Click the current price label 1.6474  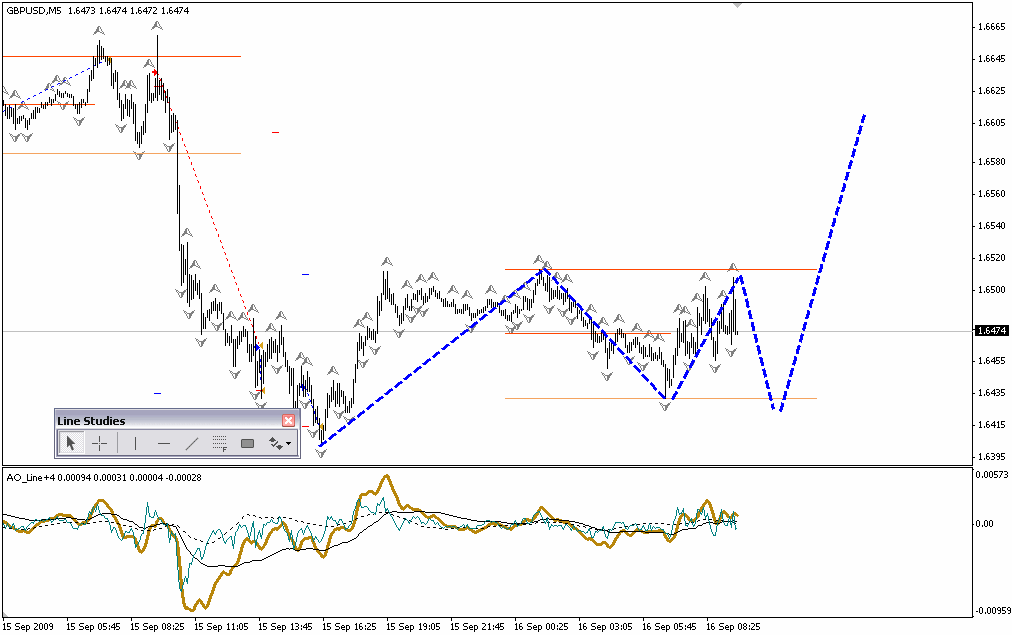pyautogui.click(x=990, y=330)
